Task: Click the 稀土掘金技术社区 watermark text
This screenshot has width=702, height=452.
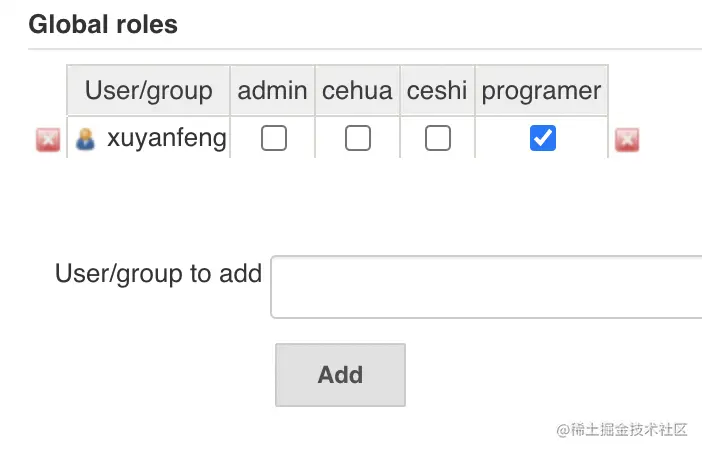Action: pos(628,430)
